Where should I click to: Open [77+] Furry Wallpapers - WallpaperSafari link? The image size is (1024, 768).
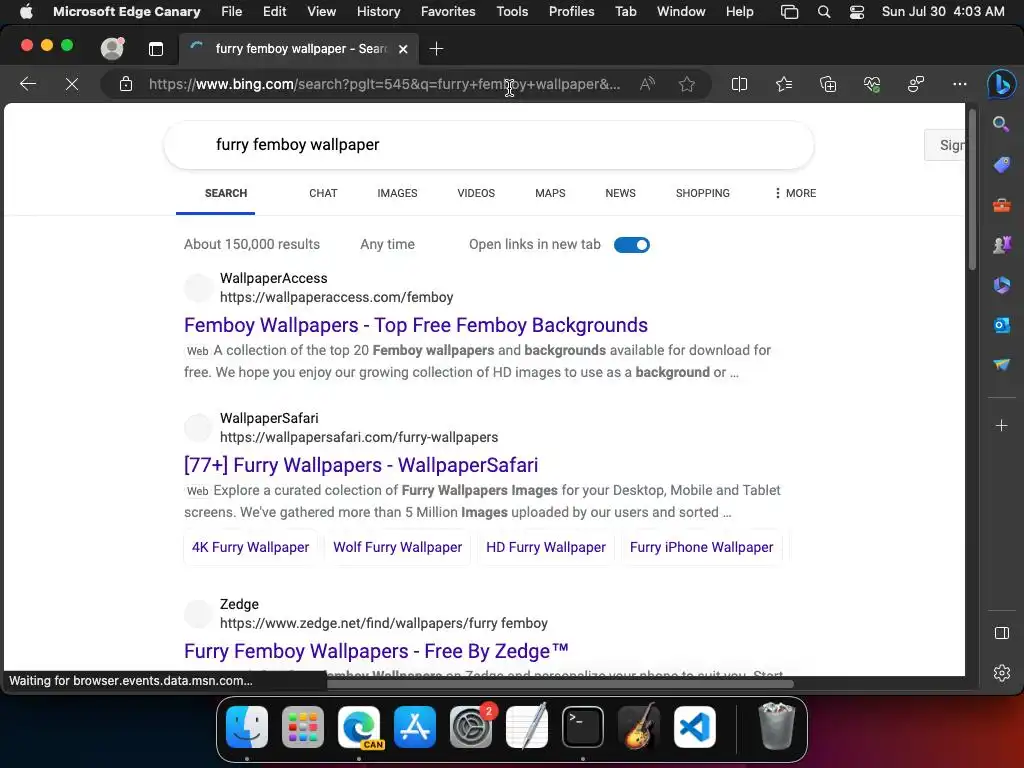(x=361, y=465)
